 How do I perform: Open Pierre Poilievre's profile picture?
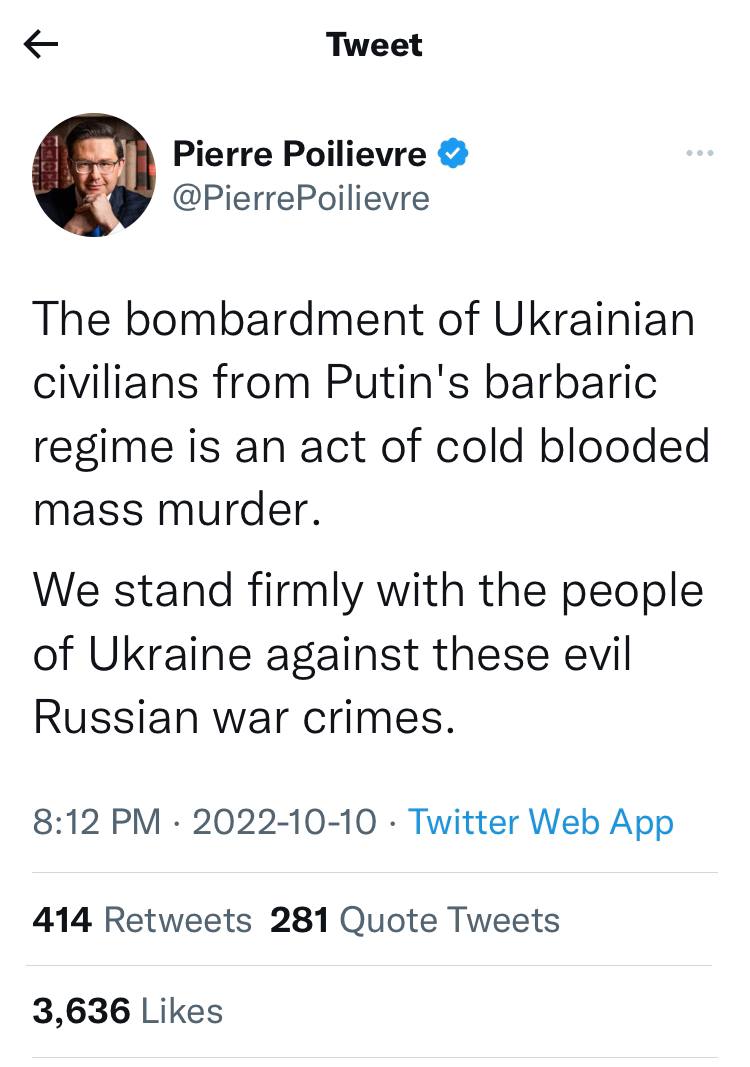pos(94,175)
